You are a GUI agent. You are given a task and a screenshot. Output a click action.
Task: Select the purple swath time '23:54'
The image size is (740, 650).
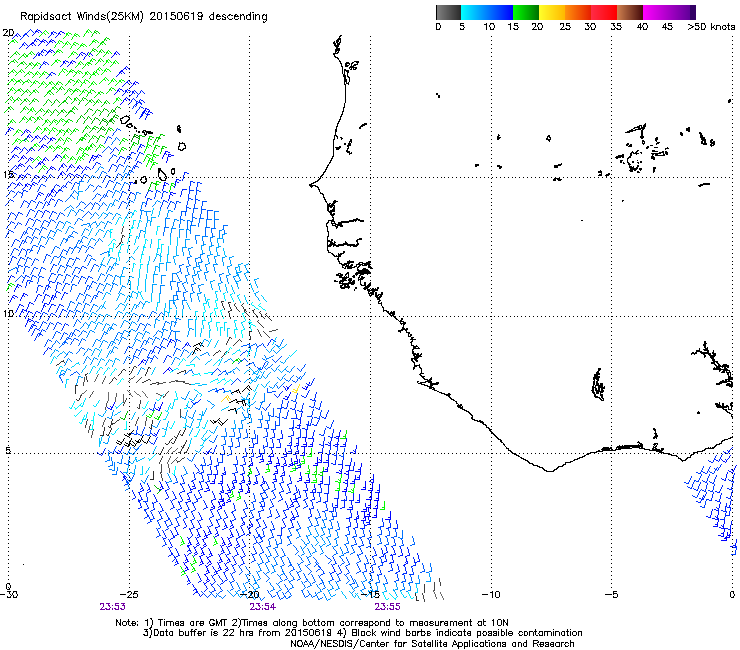262,607
